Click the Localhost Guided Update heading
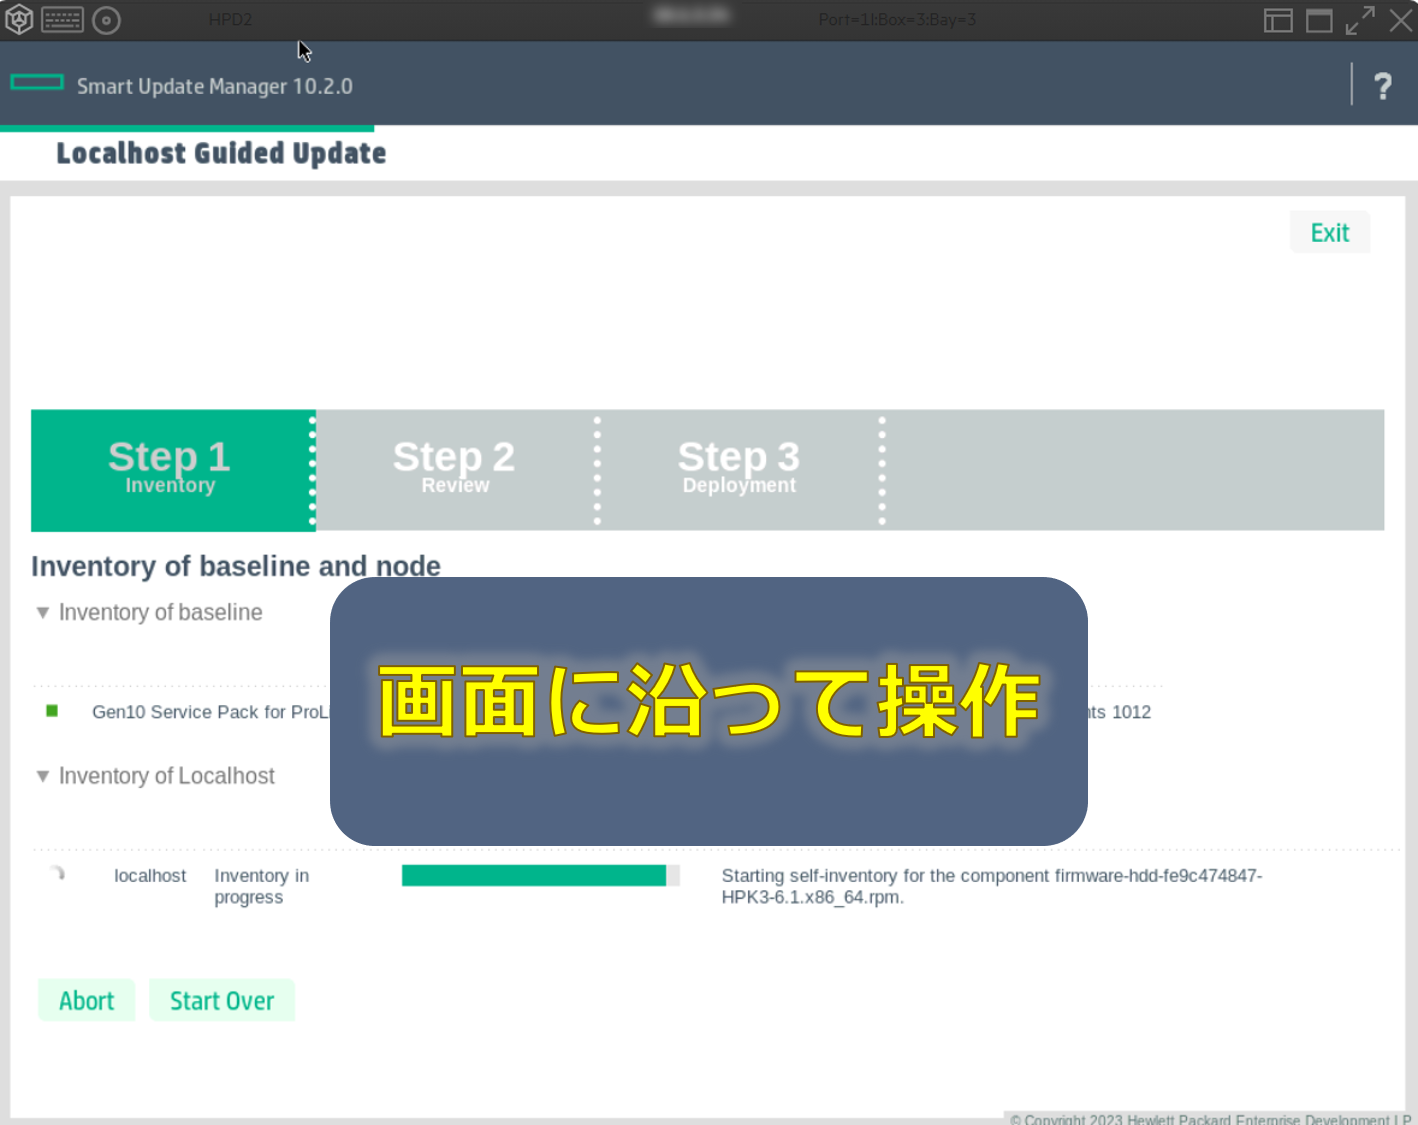 (221, 153)
